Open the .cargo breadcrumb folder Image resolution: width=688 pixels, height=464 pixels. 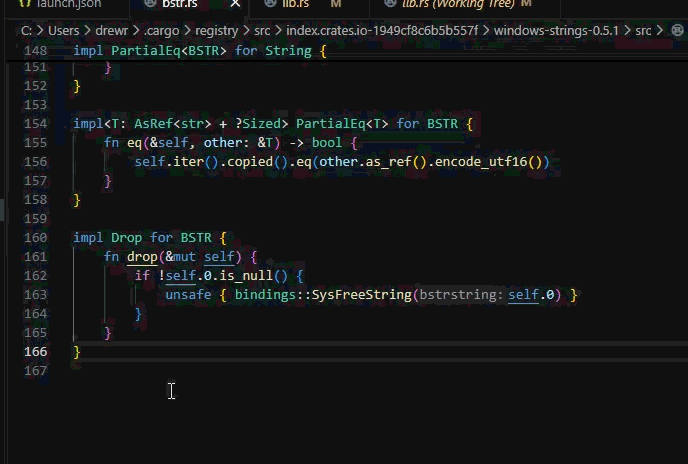pos(163,31)
